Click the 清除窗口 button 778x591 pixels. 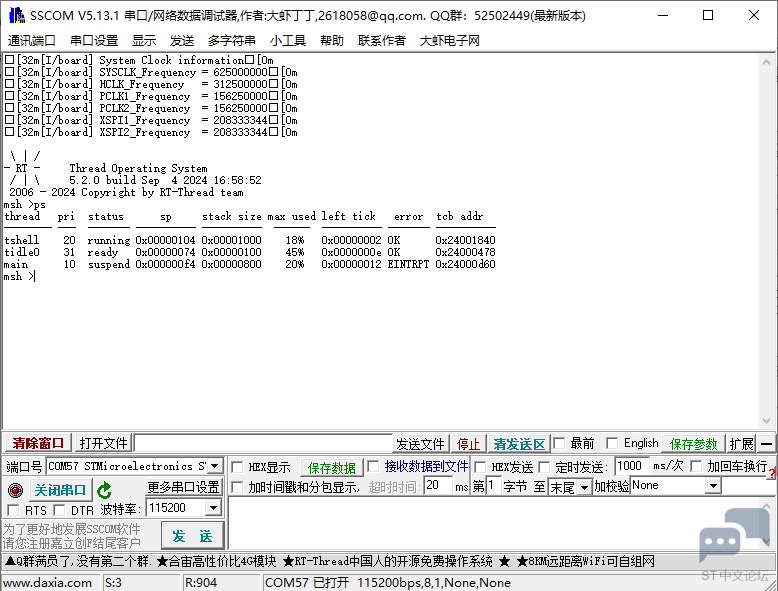pos(38,443)
